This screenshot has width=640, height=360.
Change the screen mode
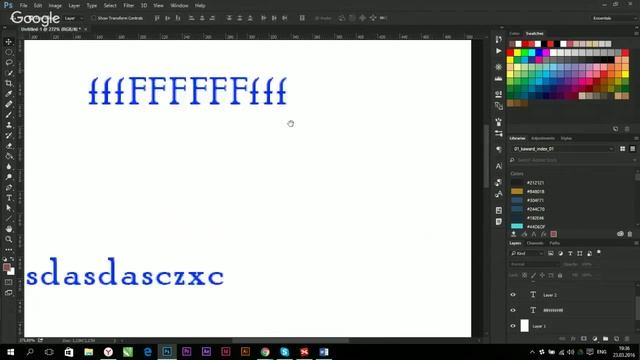(9, 293)
